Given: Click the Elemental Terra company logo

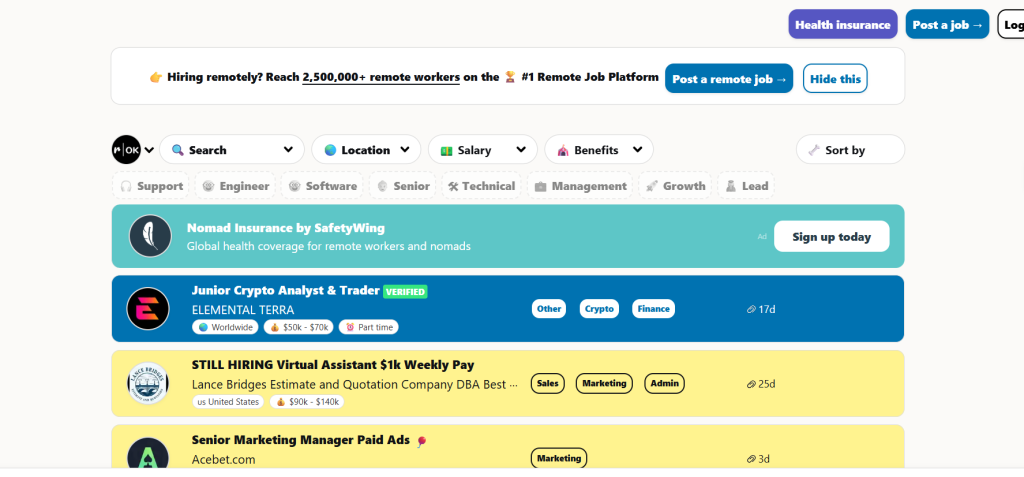Looking at the screenshot, I should (x=148, y=309).
